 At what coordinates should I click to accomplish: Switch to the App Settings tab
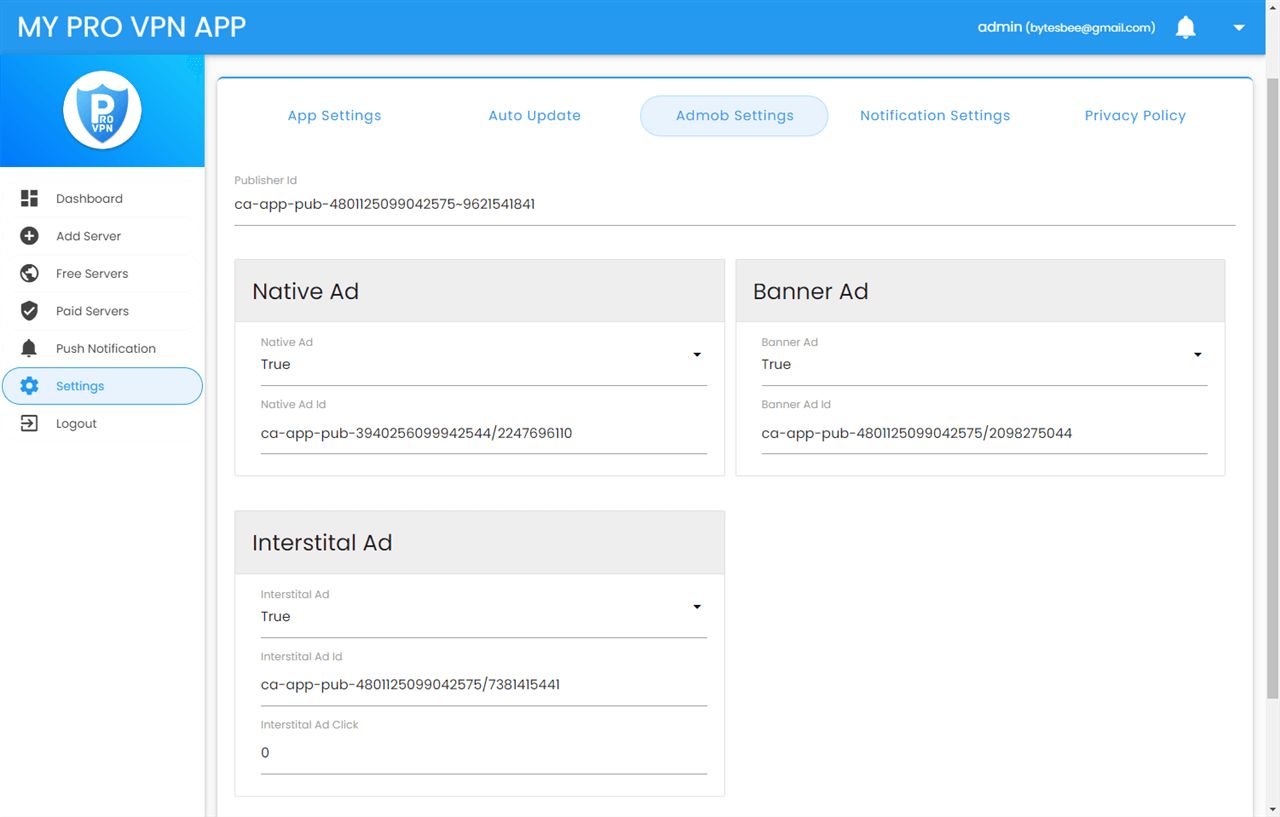[x=334, y=116]
